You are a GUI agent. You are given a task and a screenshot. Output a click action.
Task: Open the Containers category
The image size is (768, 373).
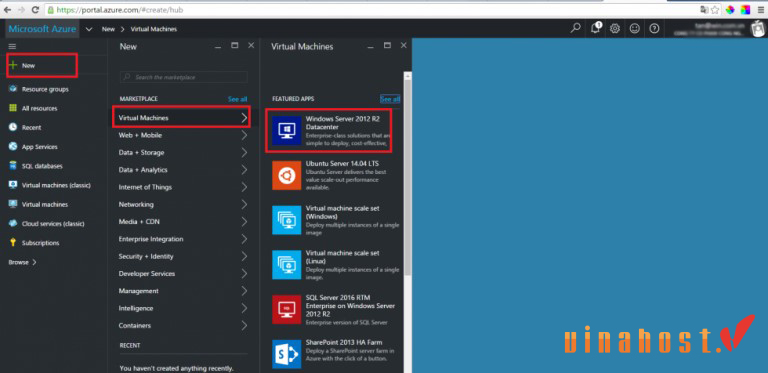coord(184,326)
